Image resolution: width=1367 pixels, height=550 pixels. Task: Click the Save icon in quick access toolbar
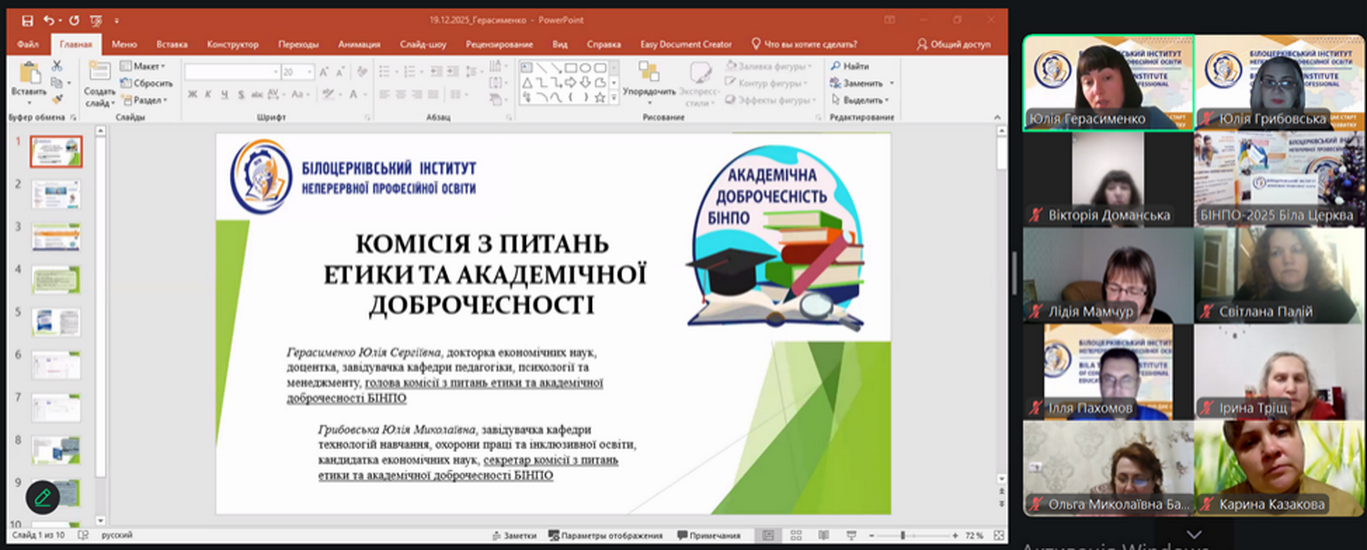pyautogui.click(x=27, y=20)
